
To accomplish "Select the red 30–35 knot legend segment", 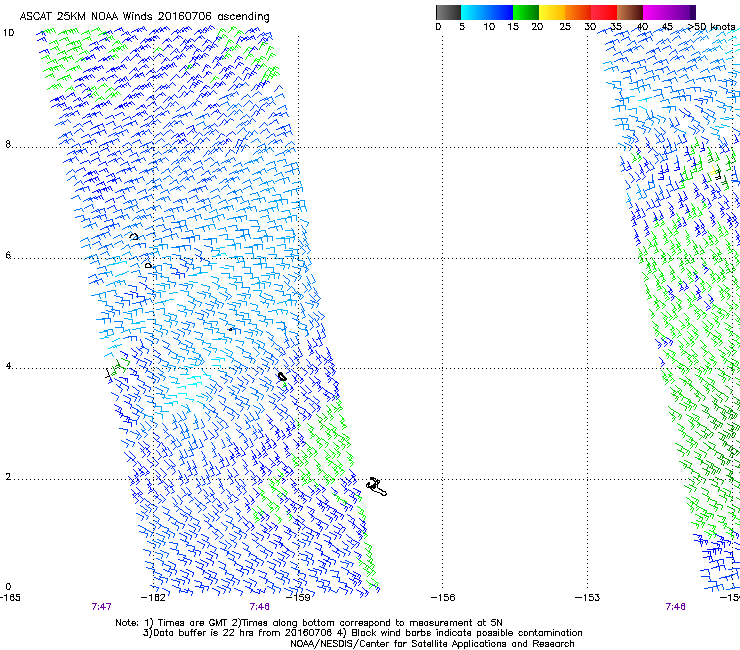I will pos(604,12).
